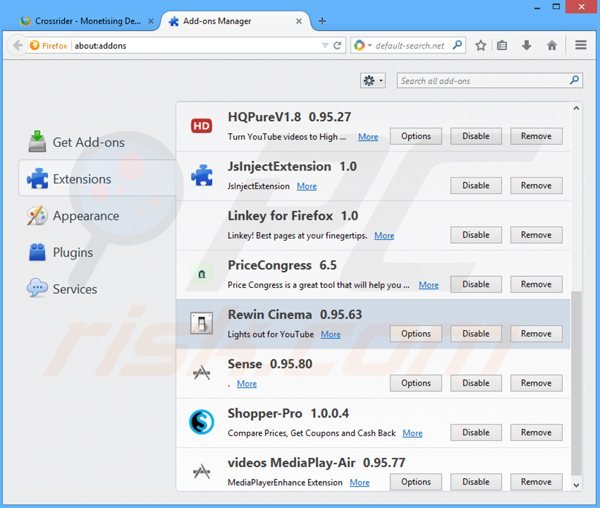Disable Shopper-Pro
Viewport: 600px width, 508px height.
tap(476, 432)
